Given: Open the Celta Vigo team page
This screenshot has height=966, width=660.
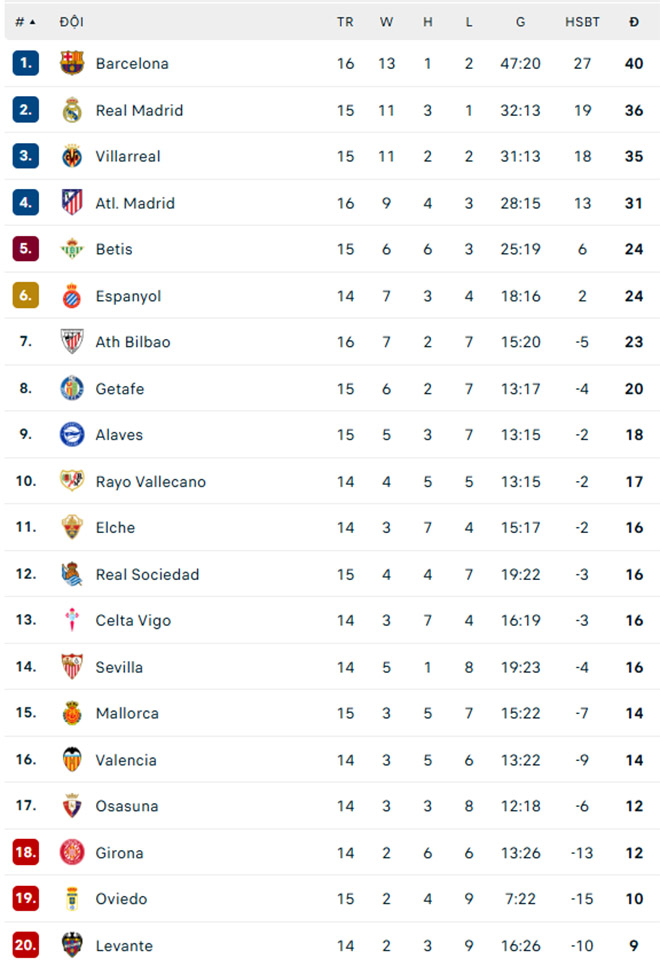Looking at the screenshot, I should coord(132,621).
